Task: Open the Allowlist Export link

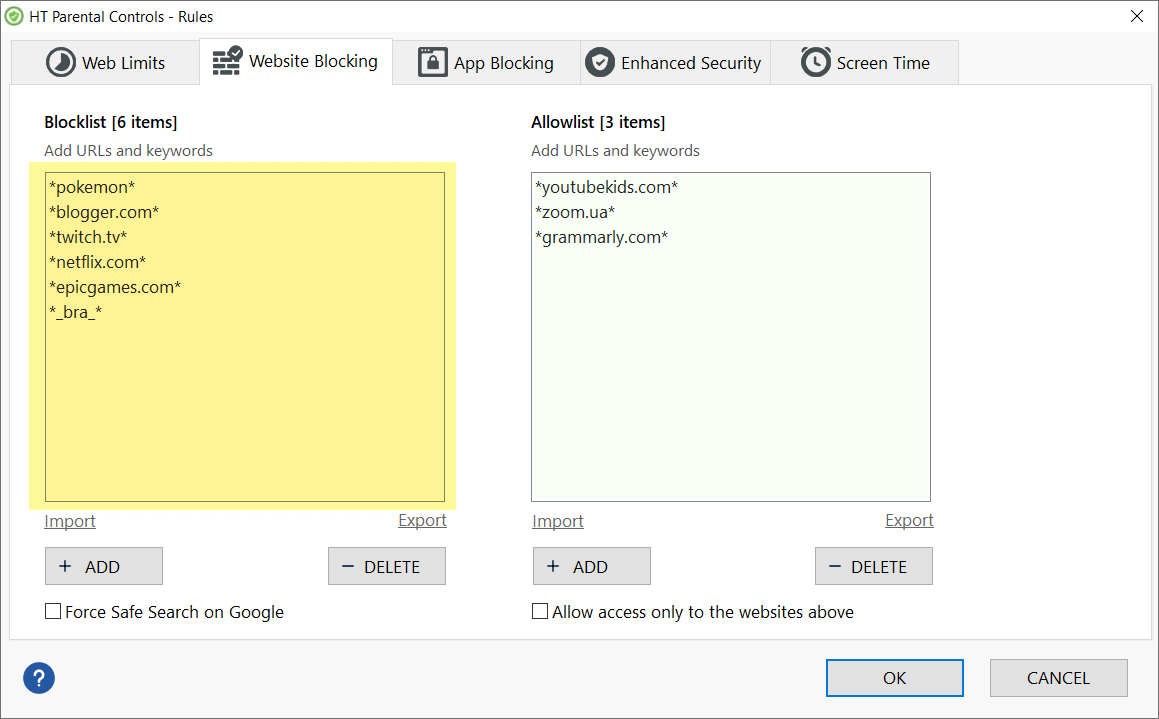Action: coord(909,520)
